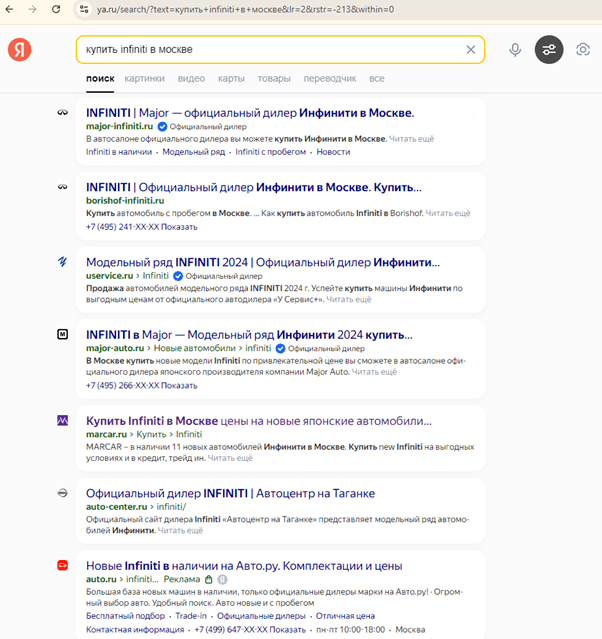Click the Yandex logo icon

[20, 50]
